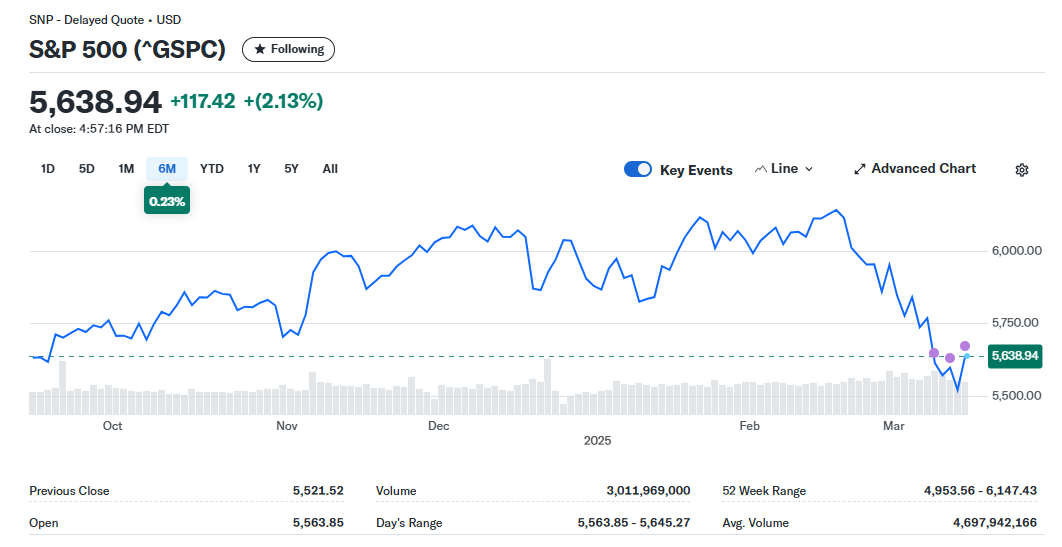Click the S&P 500 (^GSPC) title
The width and height of the screenshot is (1062, 547).
(127, 49)
